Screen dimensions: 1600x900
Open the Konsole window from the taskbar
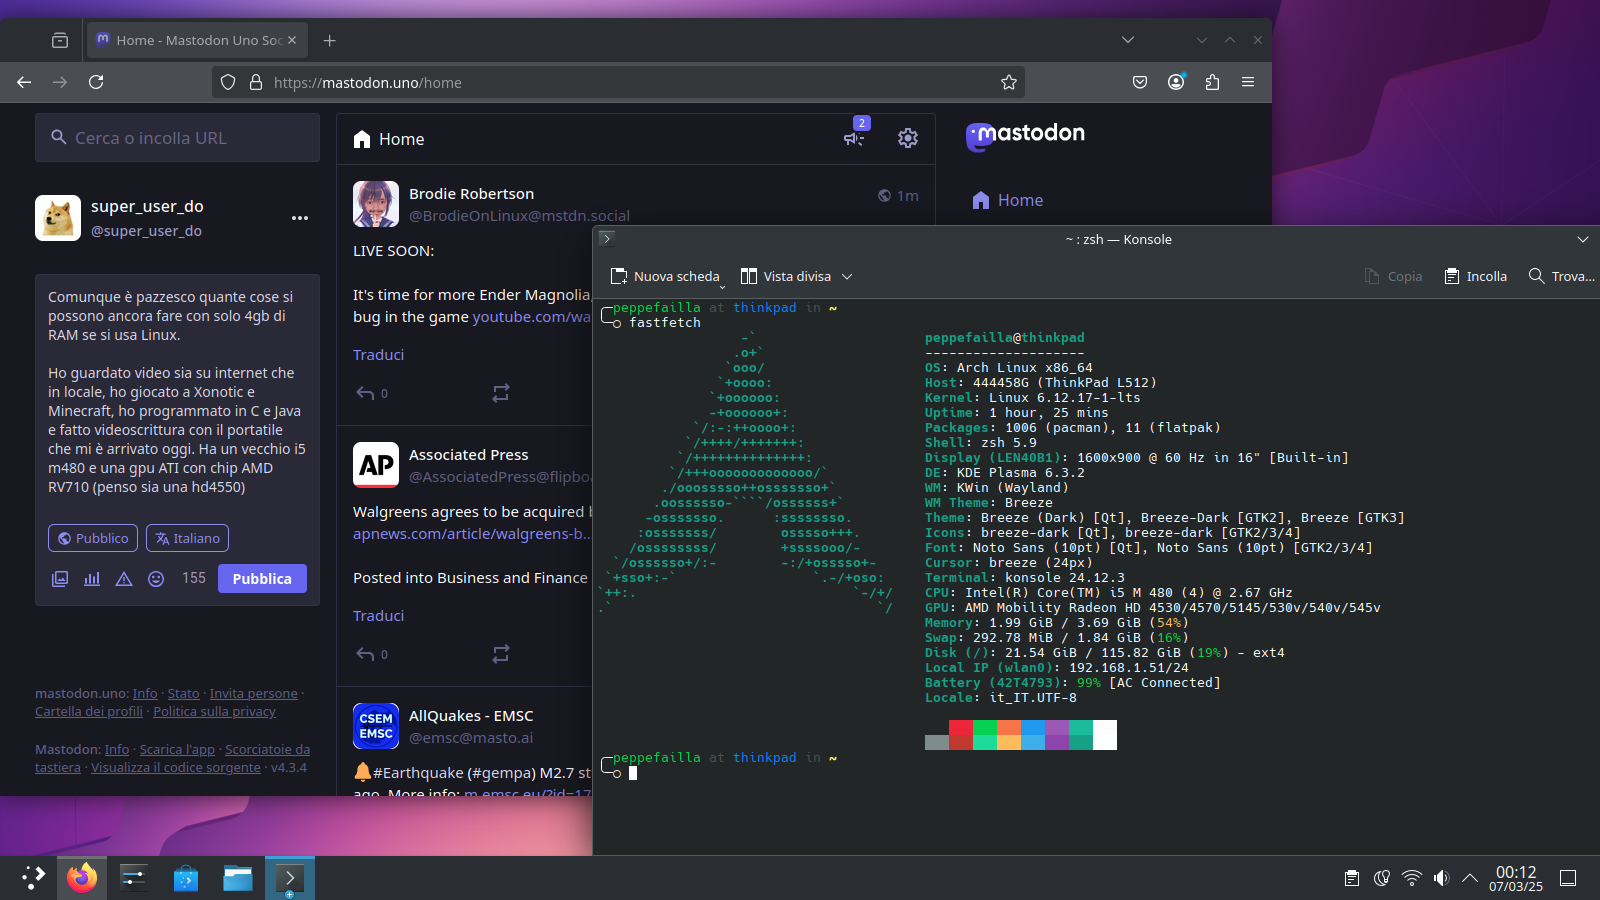[x=290, y=878]
